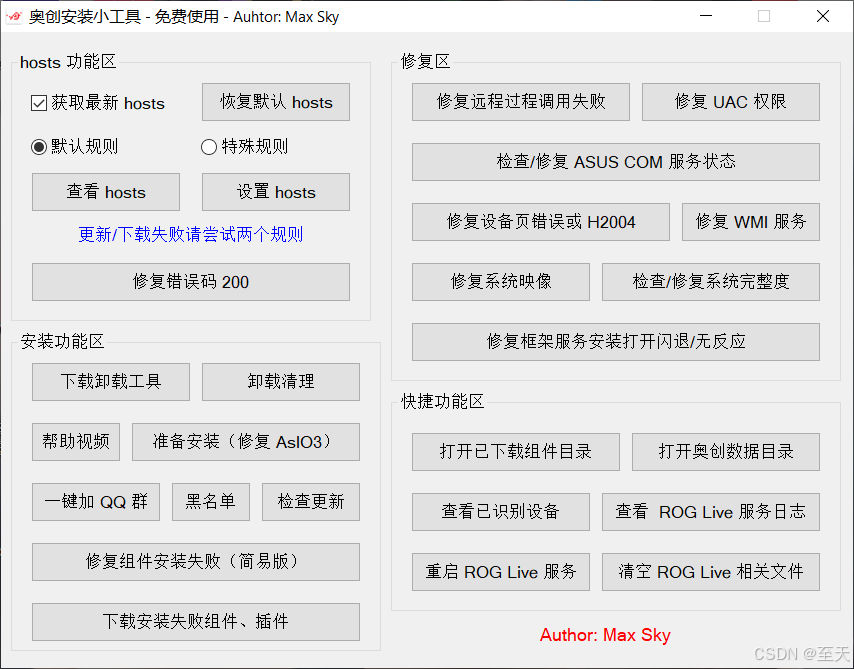854x669 pixels.
Task: Click 清空 ROG Live 相关文件 button
Action: (710, 571)
